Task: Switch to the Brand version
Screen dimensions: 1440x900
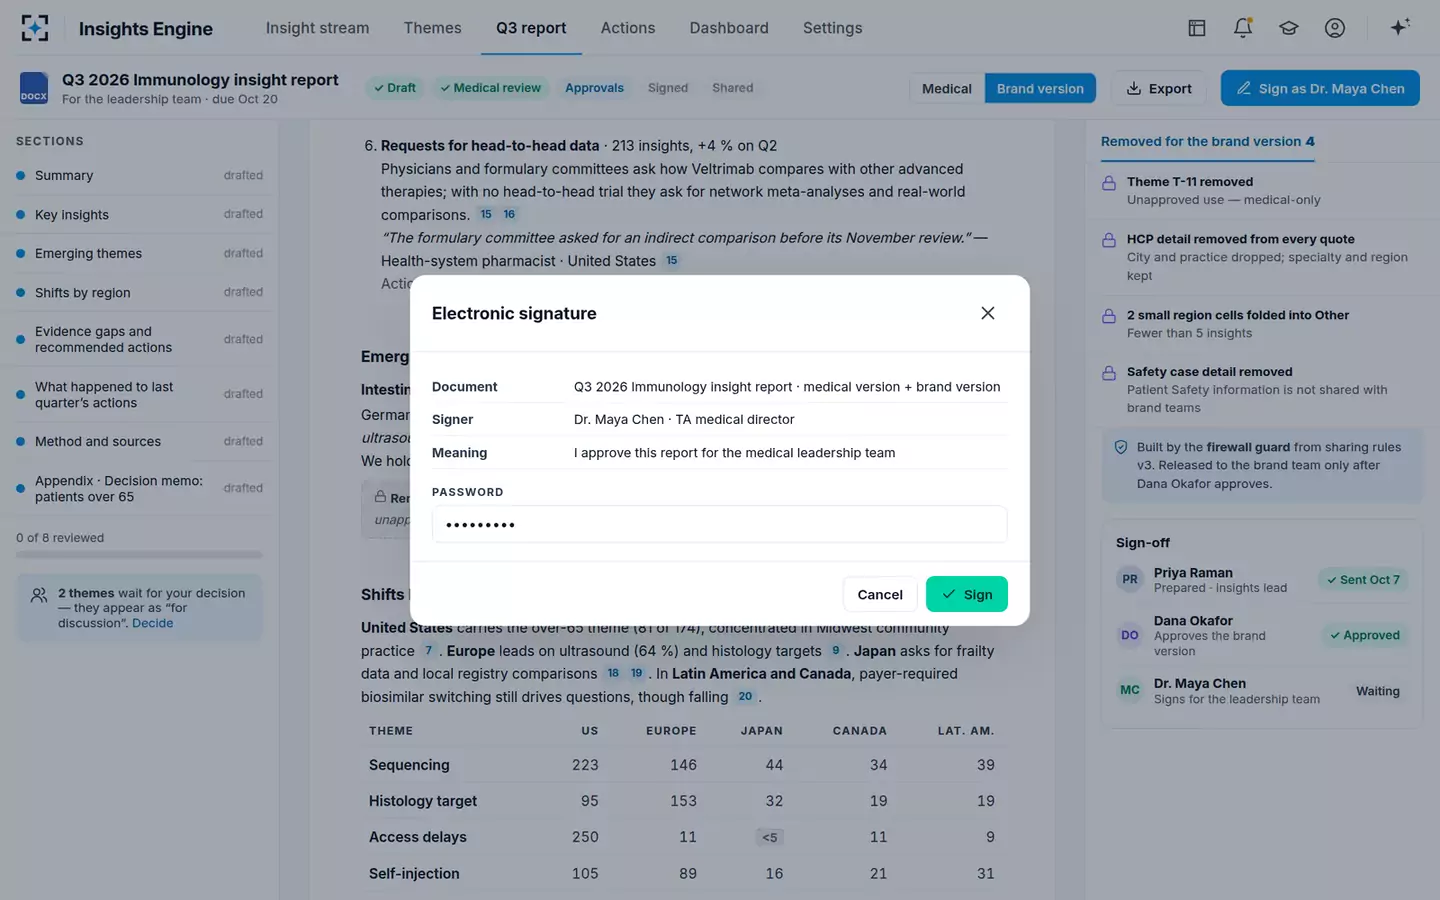Action: (1040, 88)
